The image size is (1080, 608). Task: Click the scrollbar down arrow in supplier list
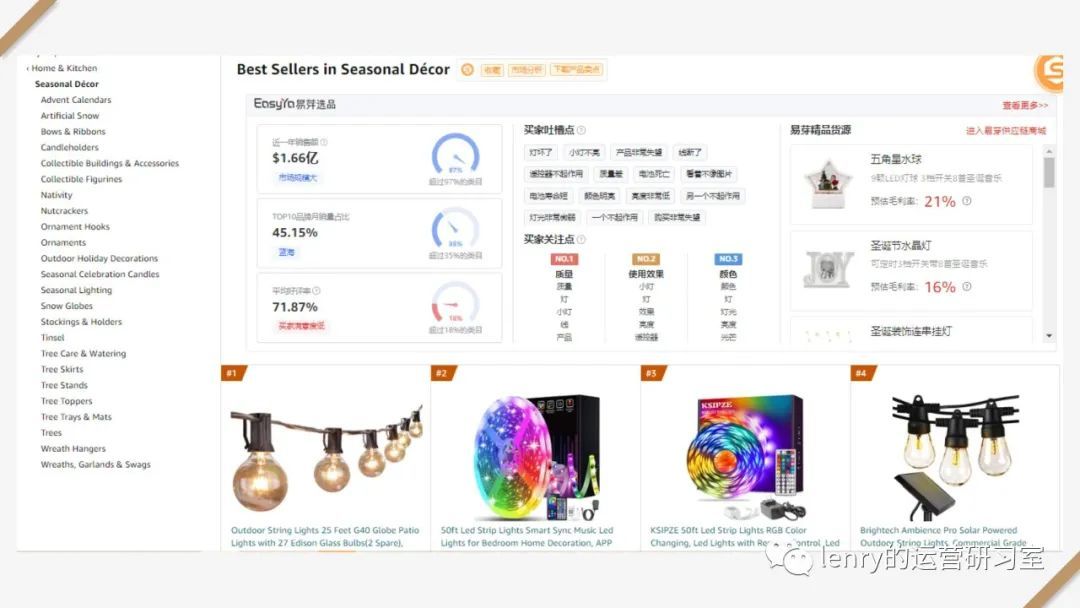click(x=1049, y=336)
